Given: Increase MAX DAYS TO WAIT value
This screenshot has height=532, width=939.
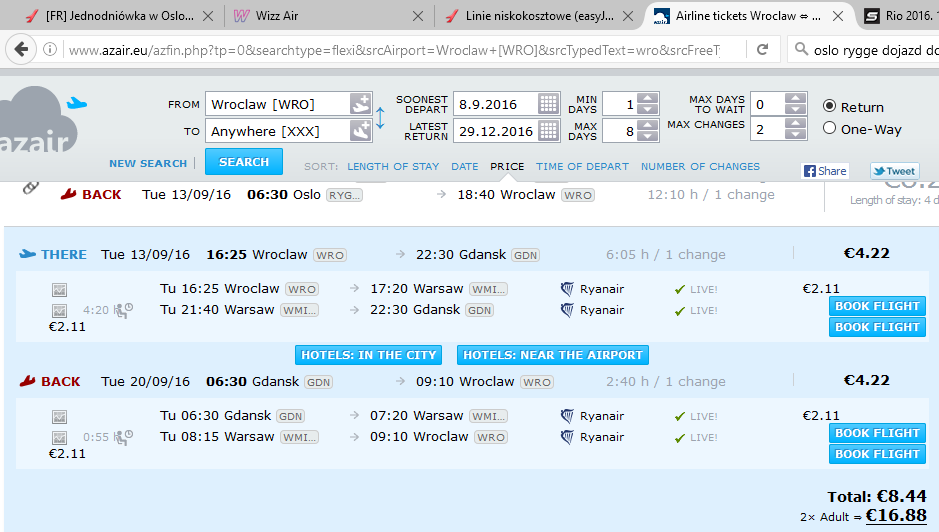Looking at the screenshot, I should [x=795, y=98].
